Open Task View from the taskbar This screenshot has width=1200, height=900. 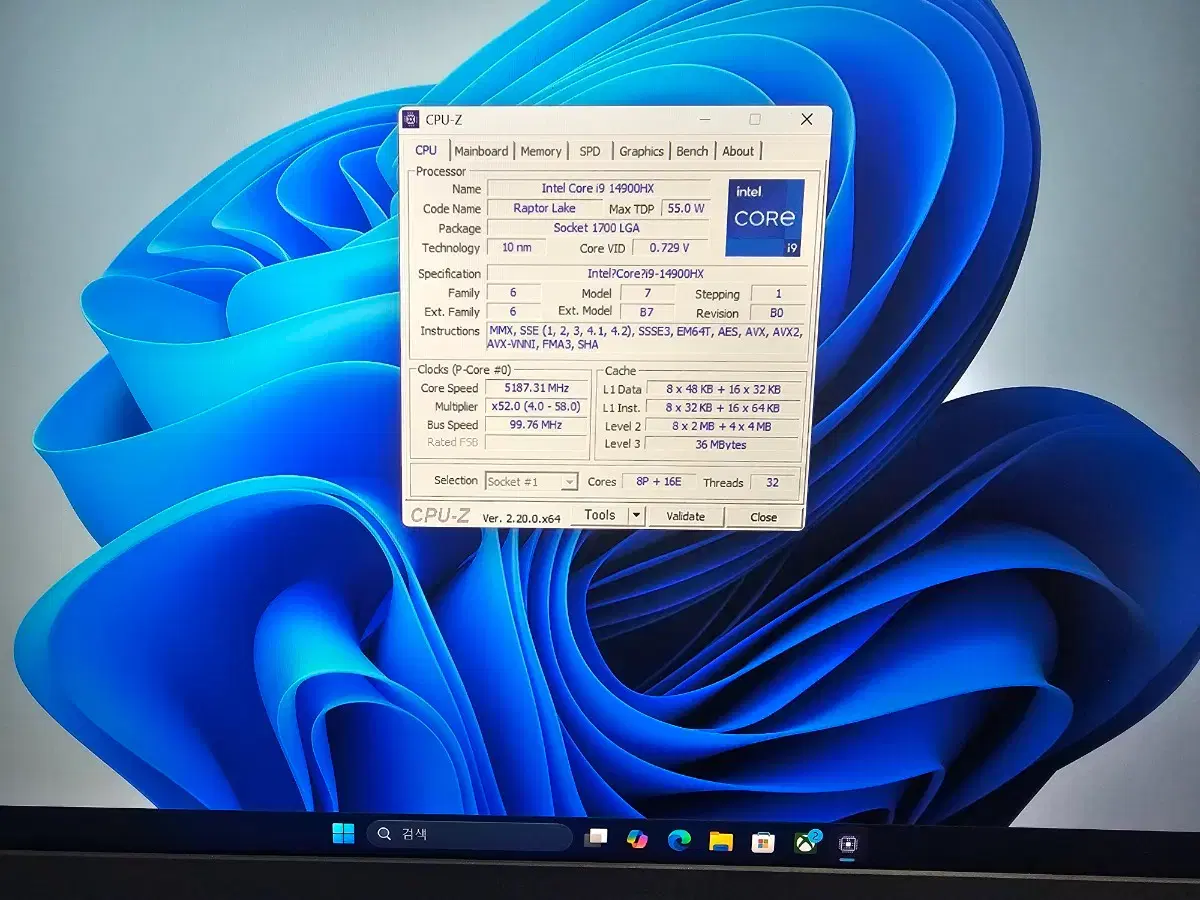tap(596, 837)
